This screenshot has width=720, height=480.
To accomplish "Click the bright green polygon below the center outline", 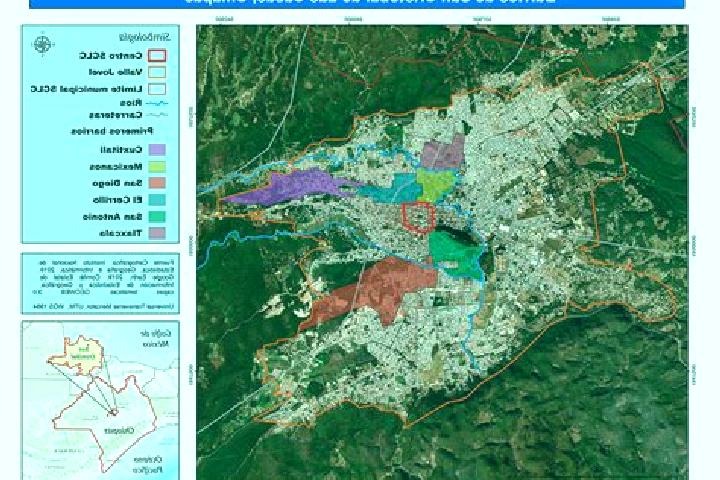I will point(455,254).
